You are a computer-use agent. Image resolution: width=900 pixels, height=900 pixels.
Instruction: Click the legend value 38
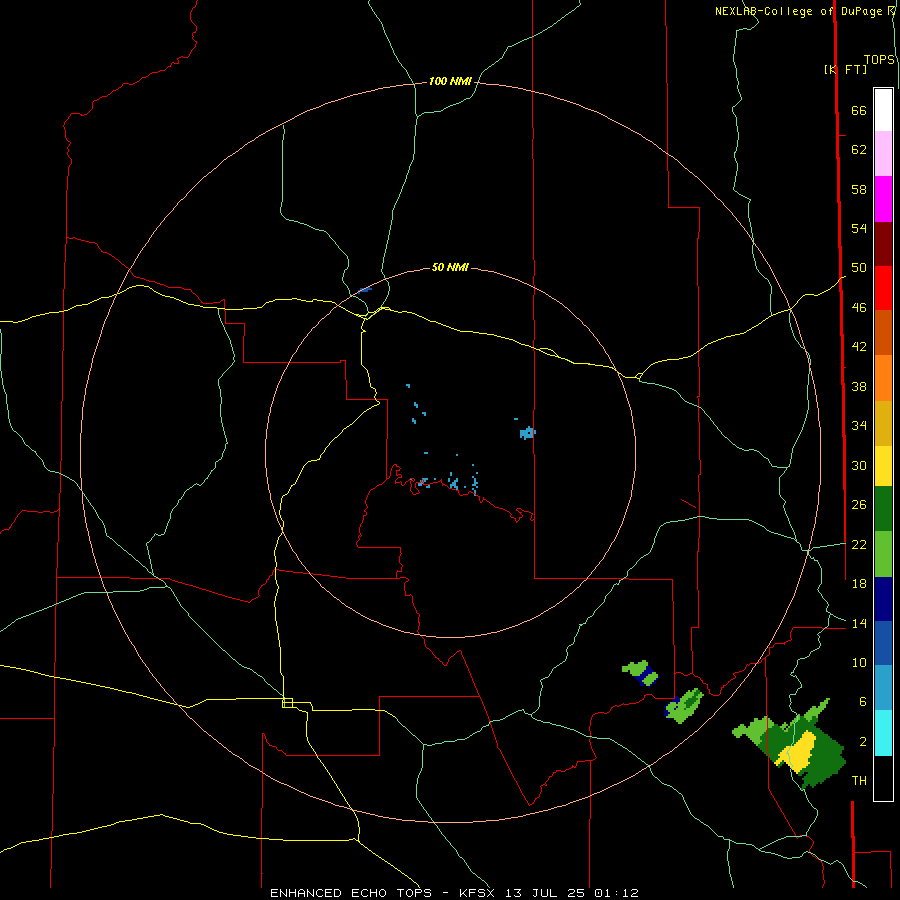pos(859,386)
